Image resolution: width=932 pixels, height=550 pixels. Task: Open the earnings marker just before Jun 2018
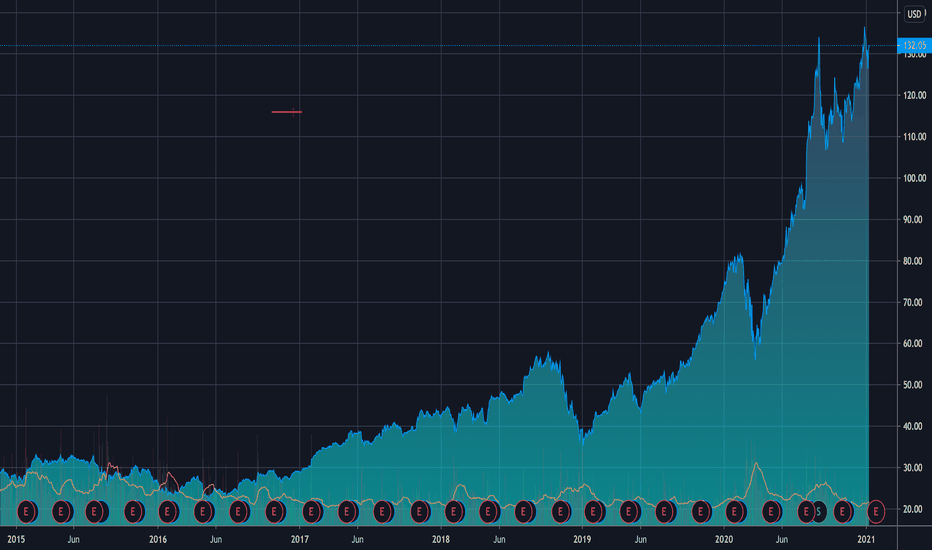pyautogui.click(x=489, y=511)
